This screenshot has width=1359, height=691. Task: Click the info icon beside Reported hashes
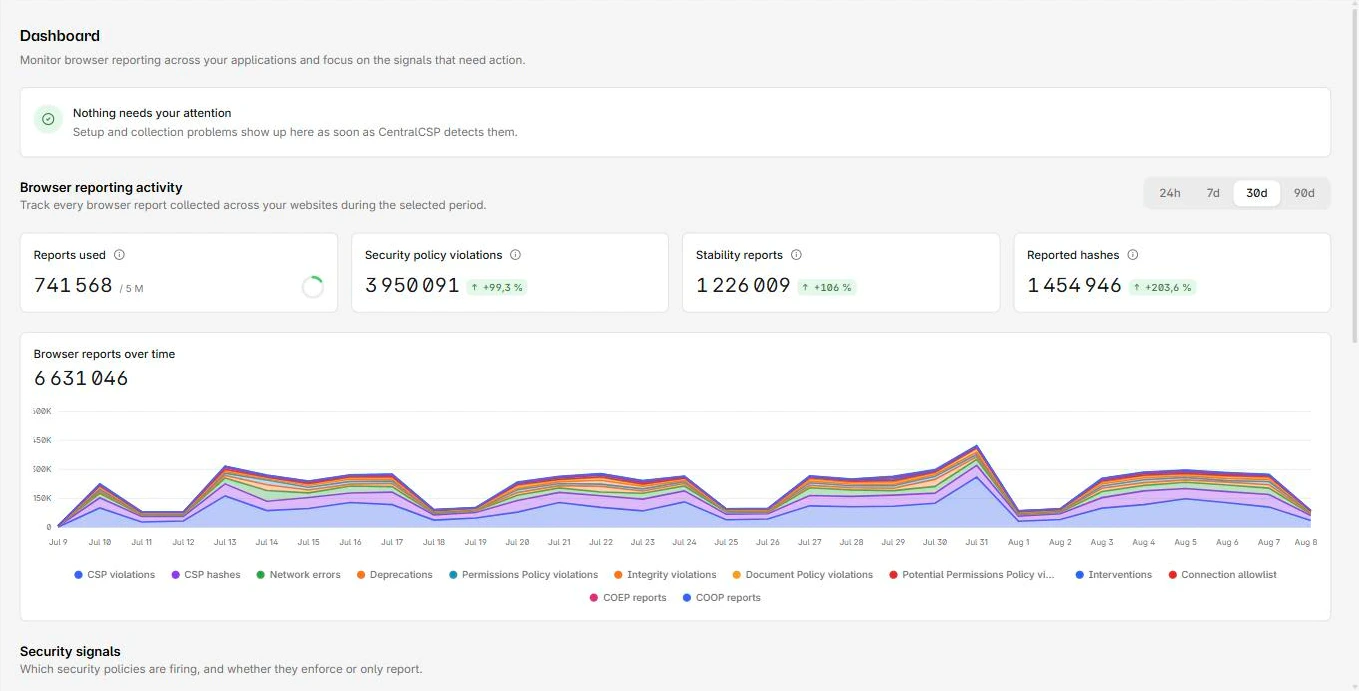point(1133,255)
